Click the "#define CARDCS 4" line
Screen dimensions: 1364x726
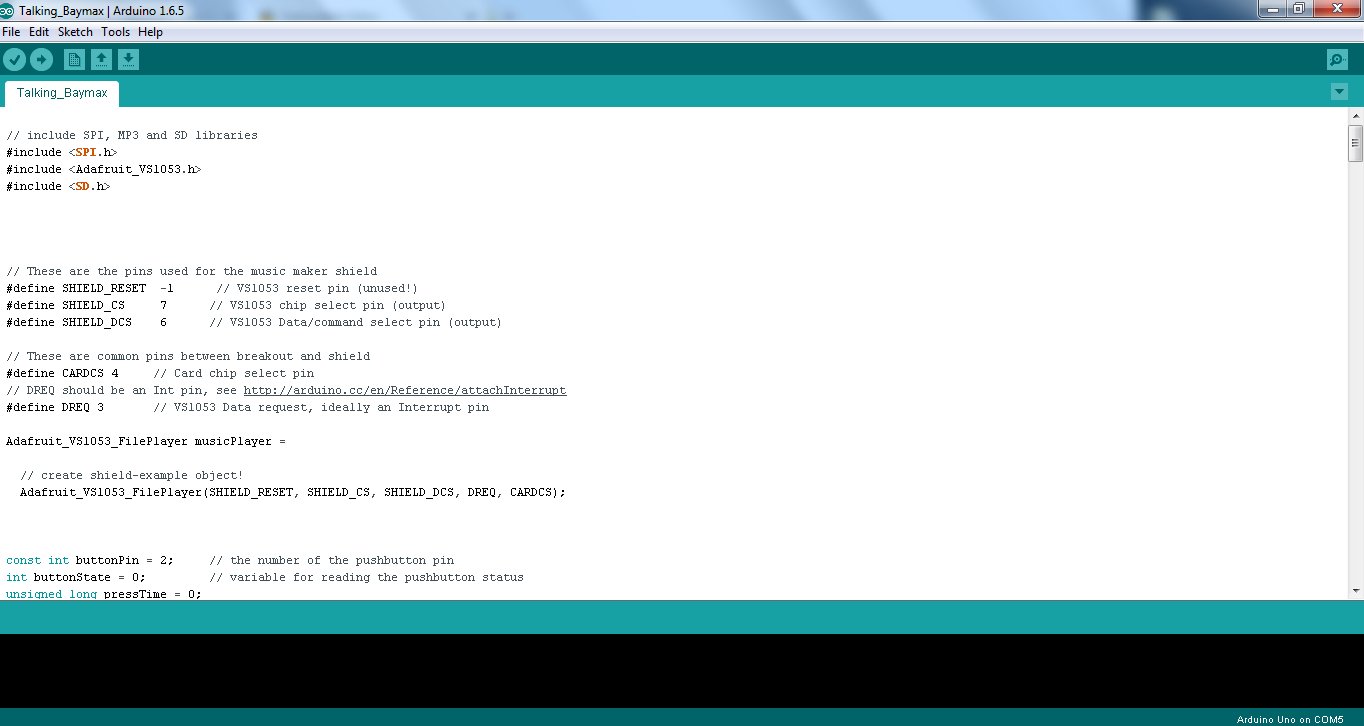tap(160, 373)
